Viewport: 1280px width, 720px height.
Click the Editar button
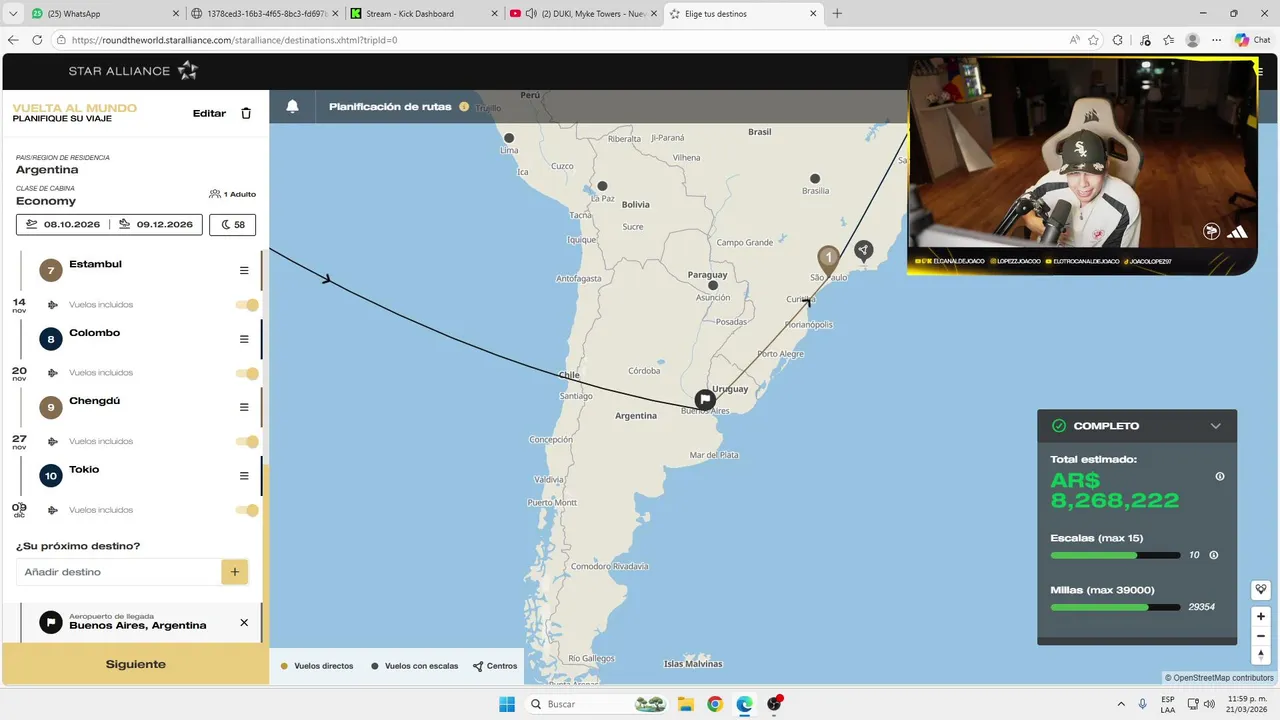point(209,113)
